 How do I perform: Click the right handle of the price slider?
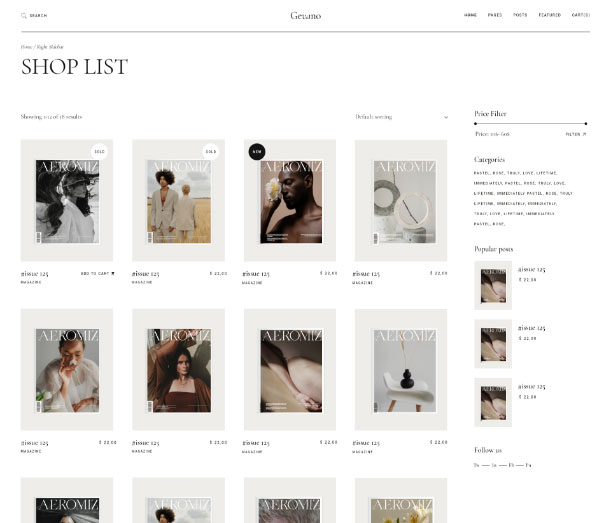coord(586,124)
